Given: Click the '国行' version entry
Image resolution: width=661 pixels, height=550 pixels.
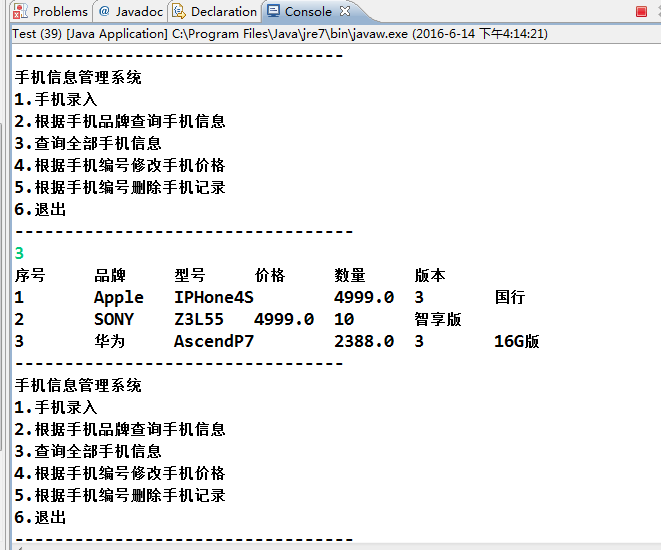Looking at the screenshot, I should click(510, 297).
